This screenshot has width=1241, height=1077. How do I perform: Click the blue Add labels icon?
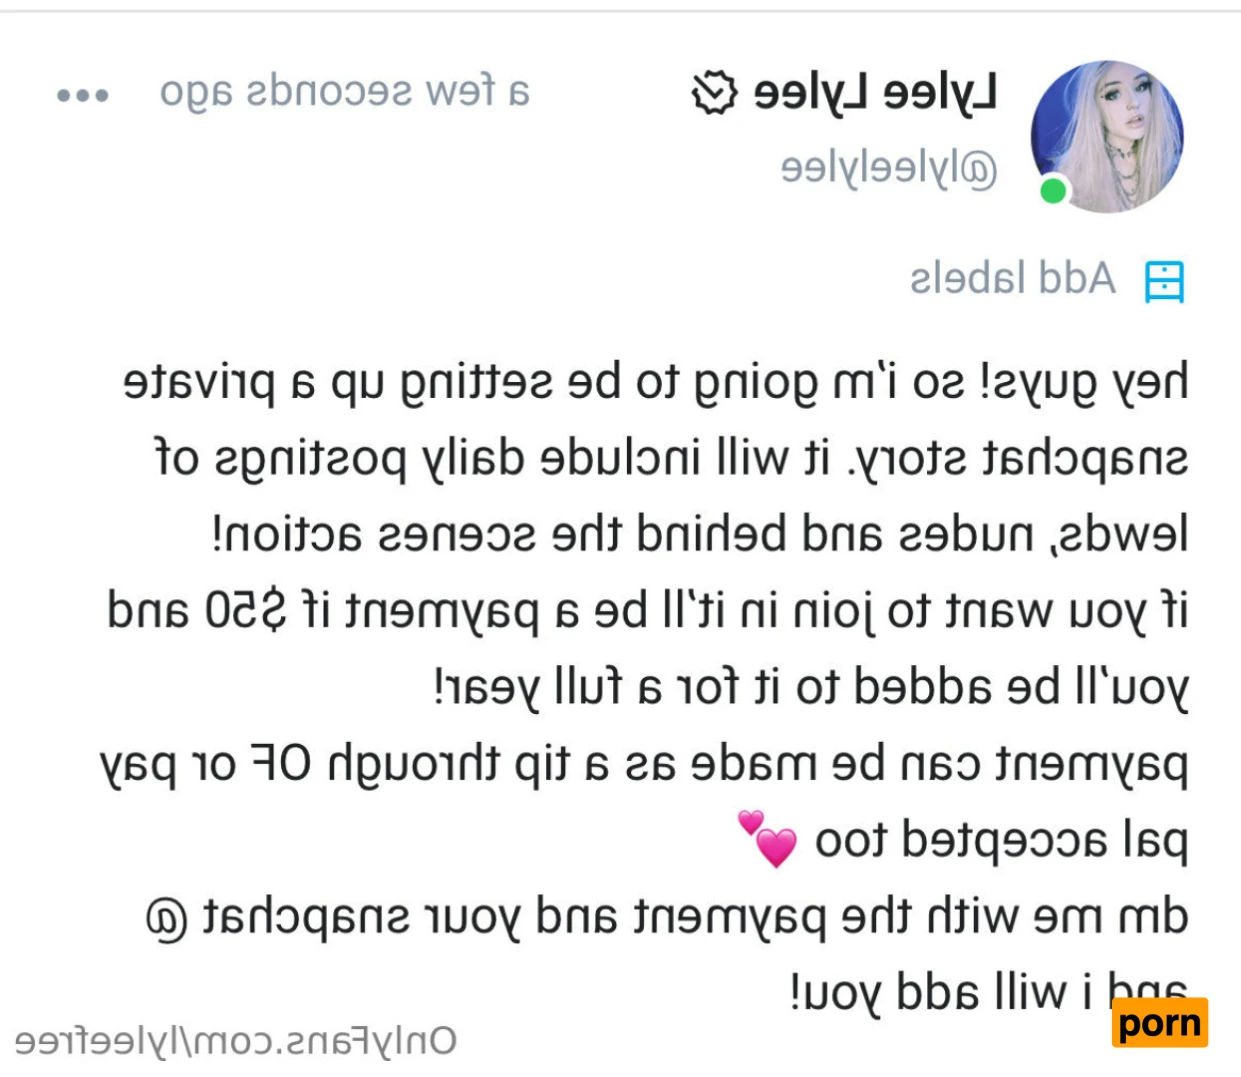(1164, 282)
